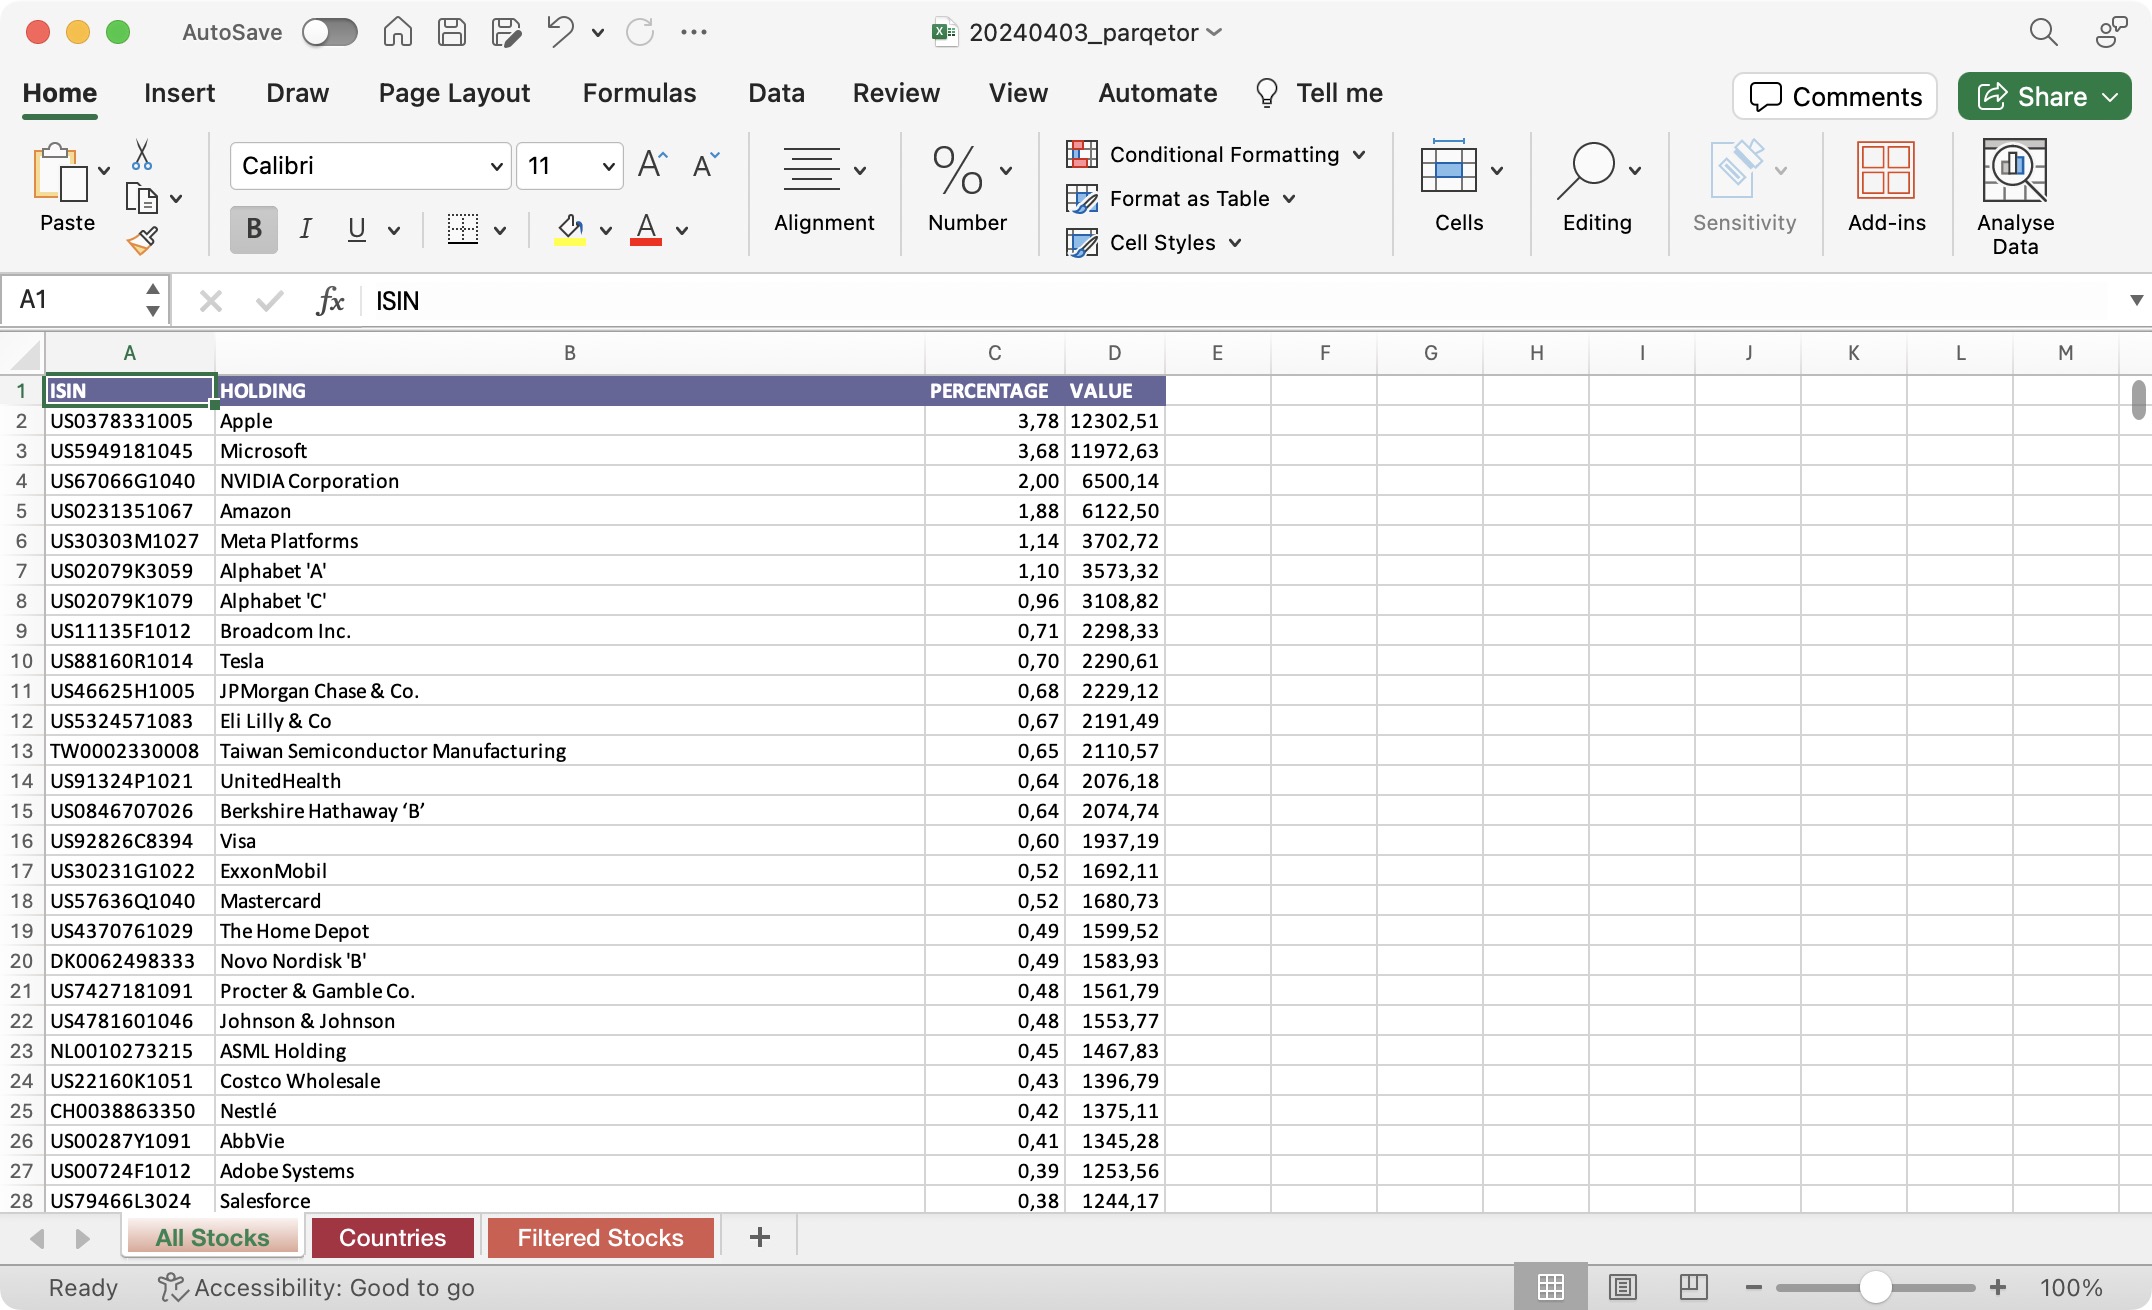Click the Format Painter brush icon
The height and width of the screenshot is (1310, 2152).
(142, 240)
